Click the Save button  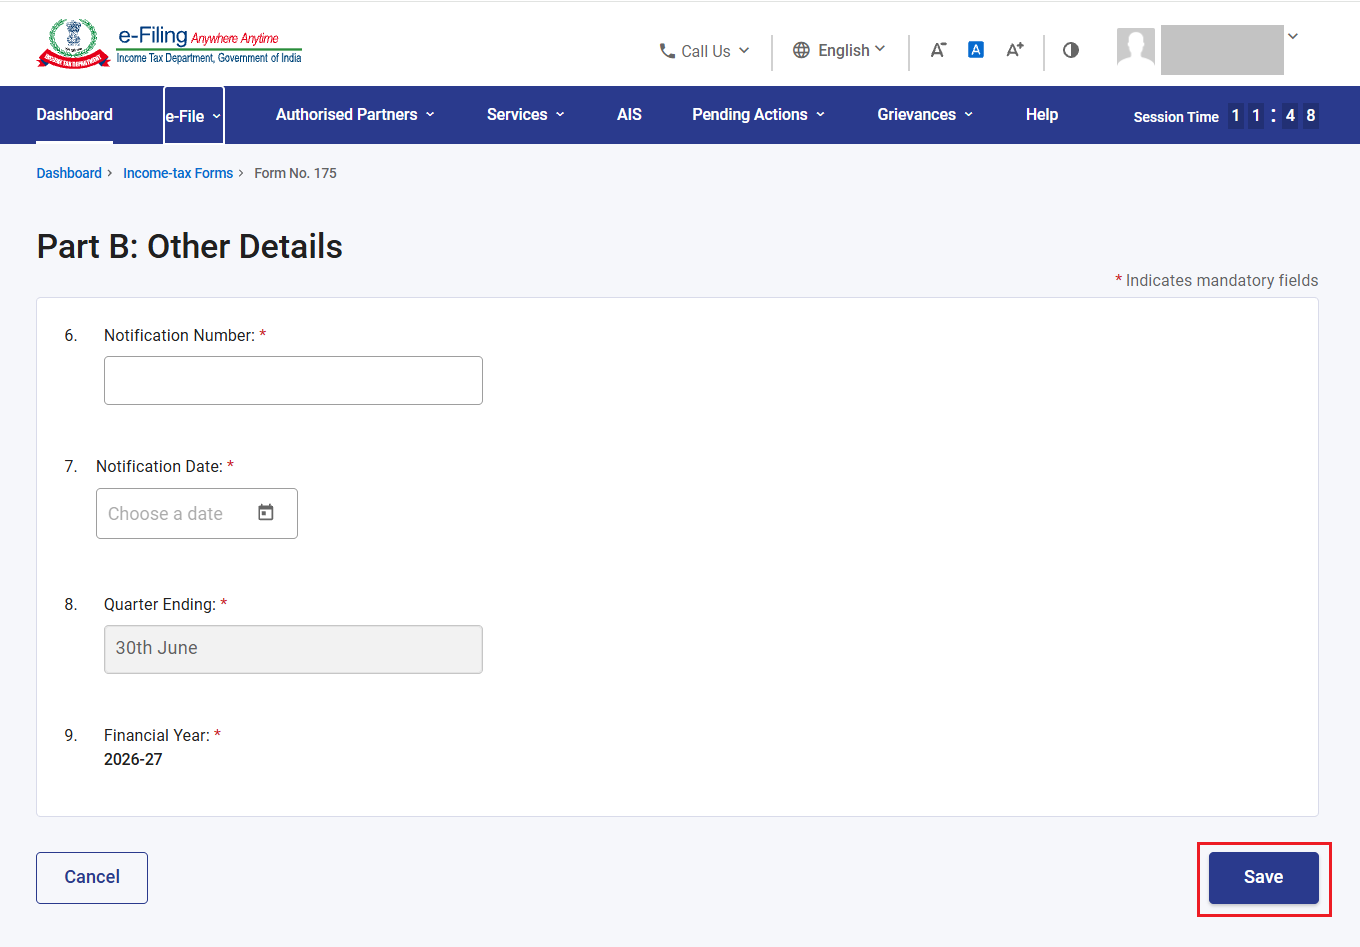tap(1264, 877)
